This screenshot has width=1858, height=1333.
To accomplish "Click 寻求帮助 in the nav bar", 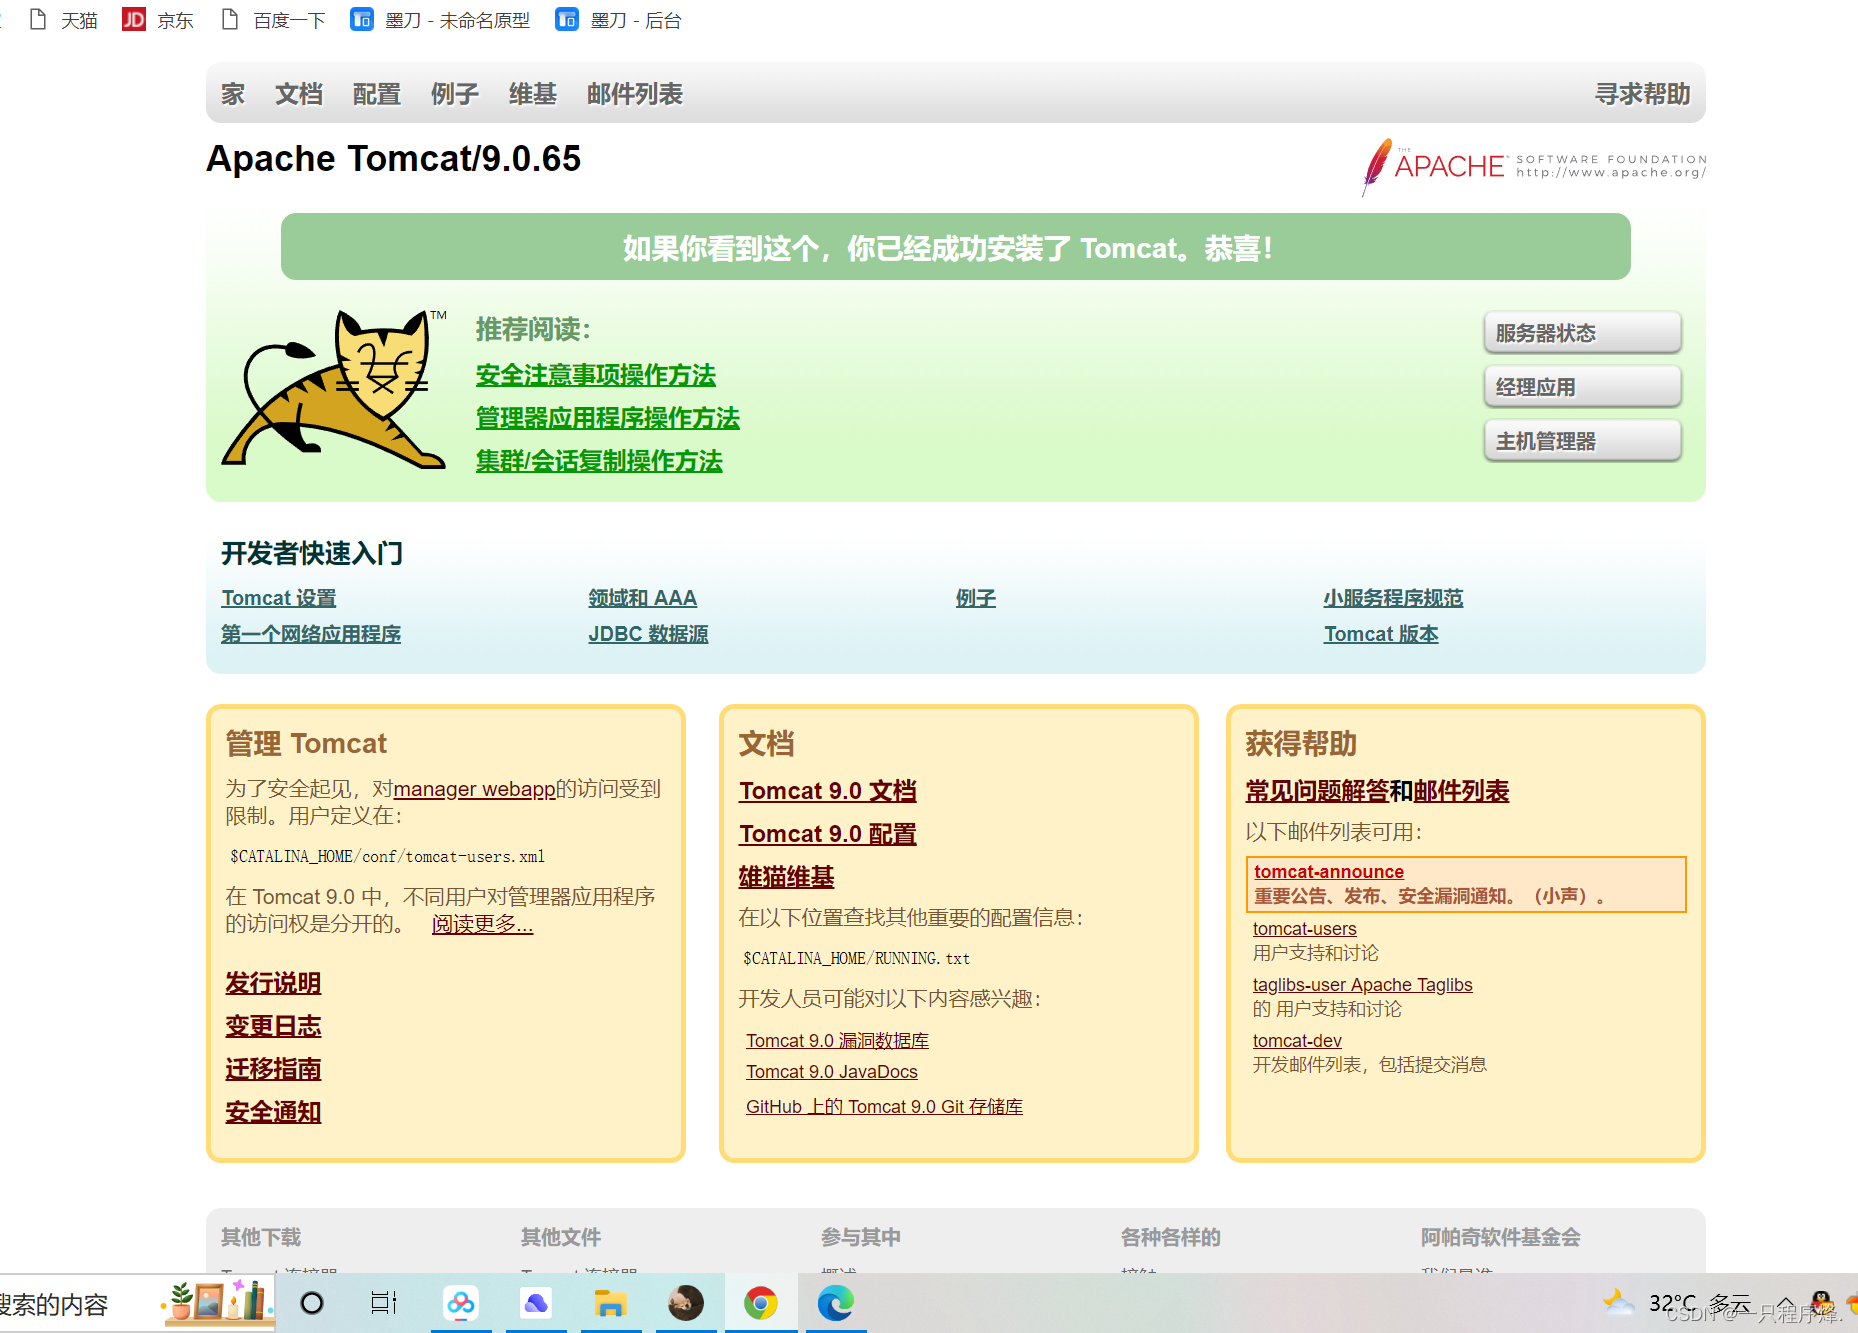I will 1643,94.
